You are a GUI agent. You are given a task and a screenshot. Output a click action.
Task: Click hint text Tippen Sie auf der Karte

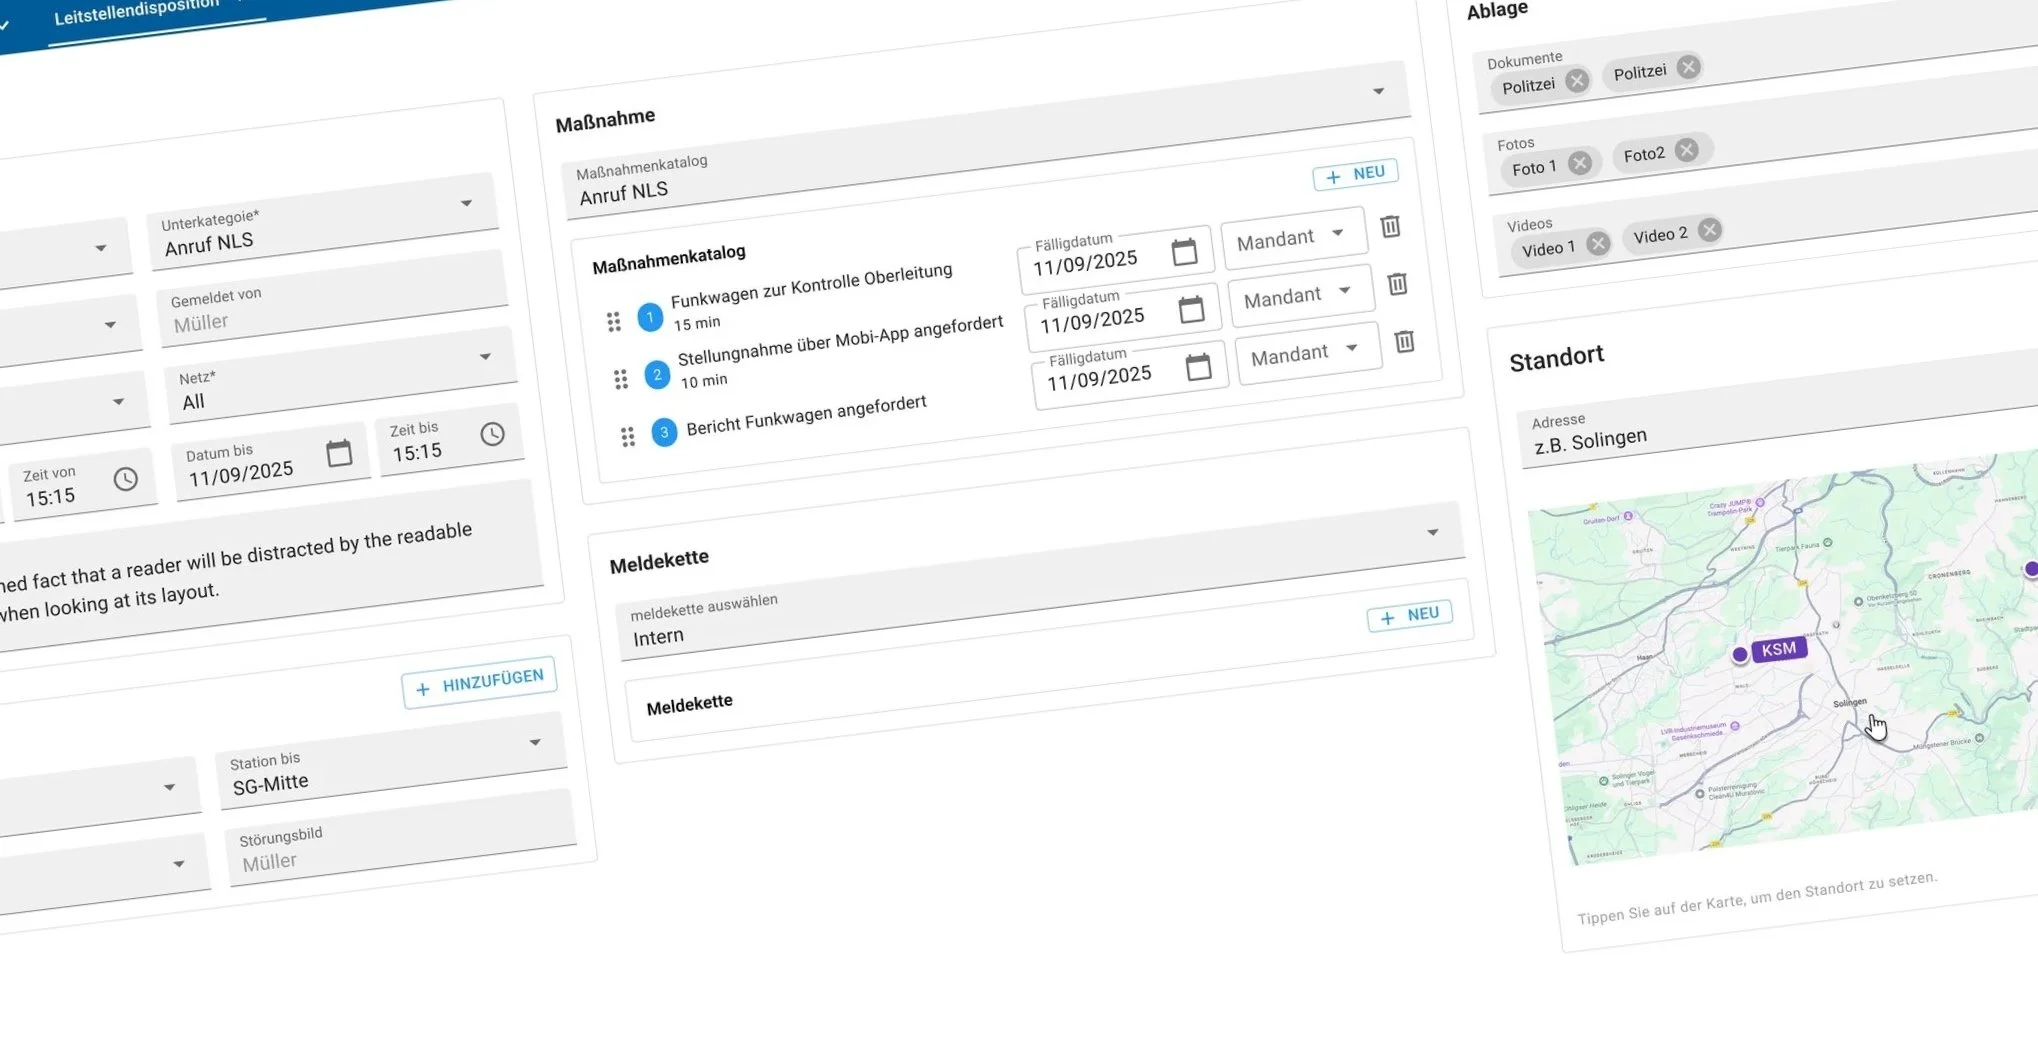pyautogui.click(x=1757, y=898)
